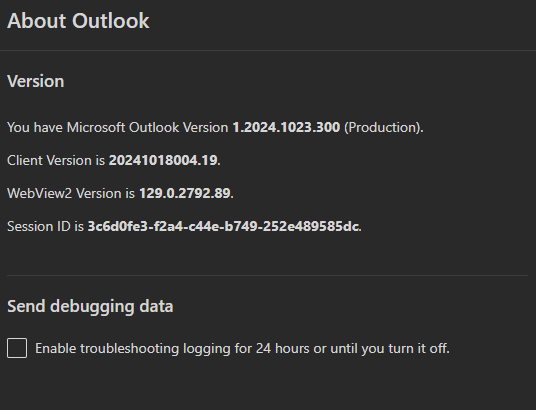
Task: Click the Send debugging data heading
Action: (x=90, y=306)
